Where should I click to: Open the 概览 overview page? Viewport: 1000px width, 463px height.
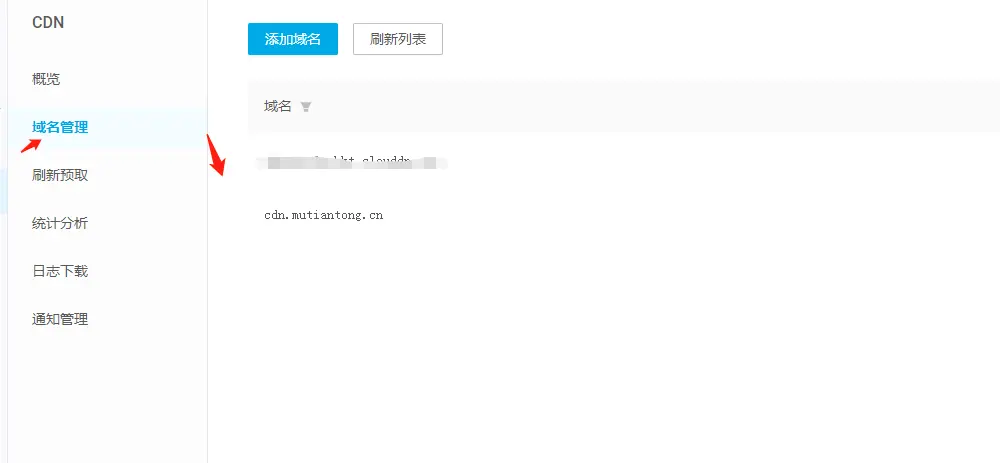(46, 80)
